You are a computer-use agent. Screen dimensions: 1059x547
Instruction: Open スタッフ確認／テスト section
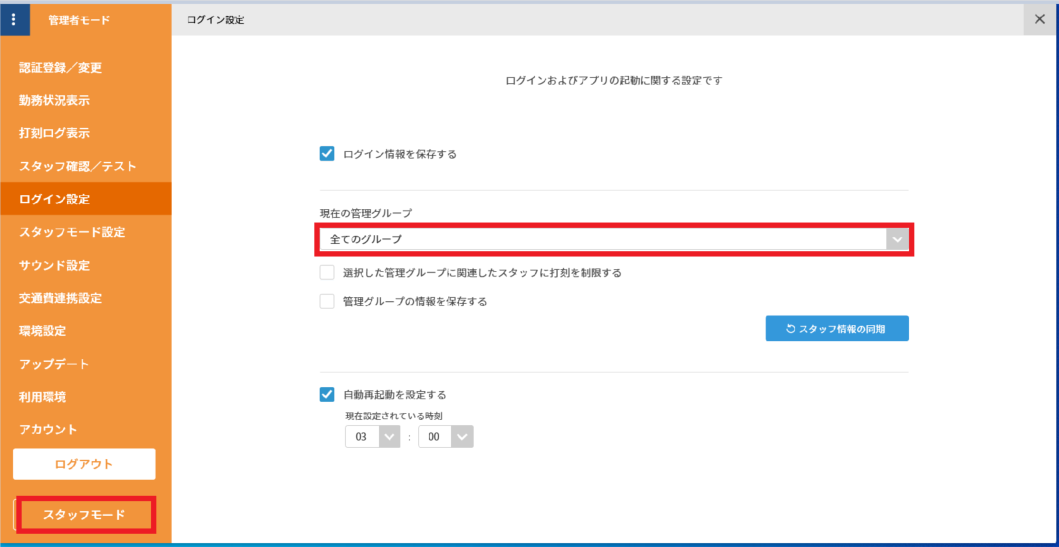(77, 166)
